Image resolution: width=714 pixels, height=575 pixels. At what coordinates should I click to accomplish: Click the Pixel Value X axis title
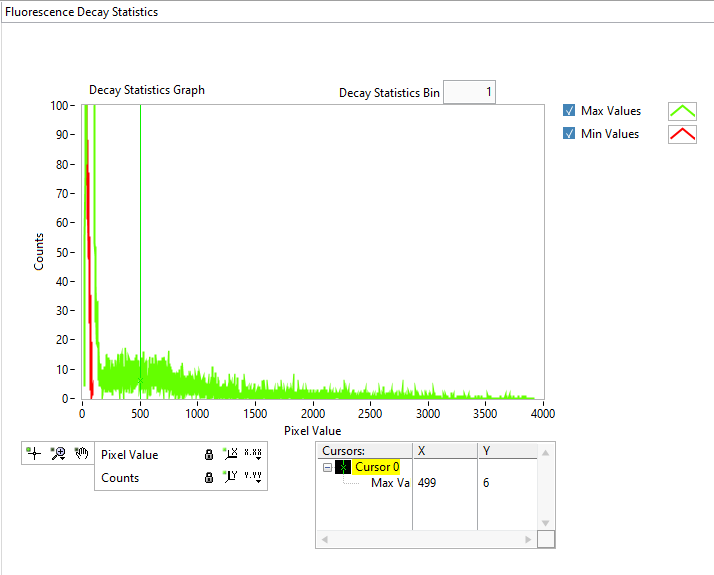click(x=312, y=431)
